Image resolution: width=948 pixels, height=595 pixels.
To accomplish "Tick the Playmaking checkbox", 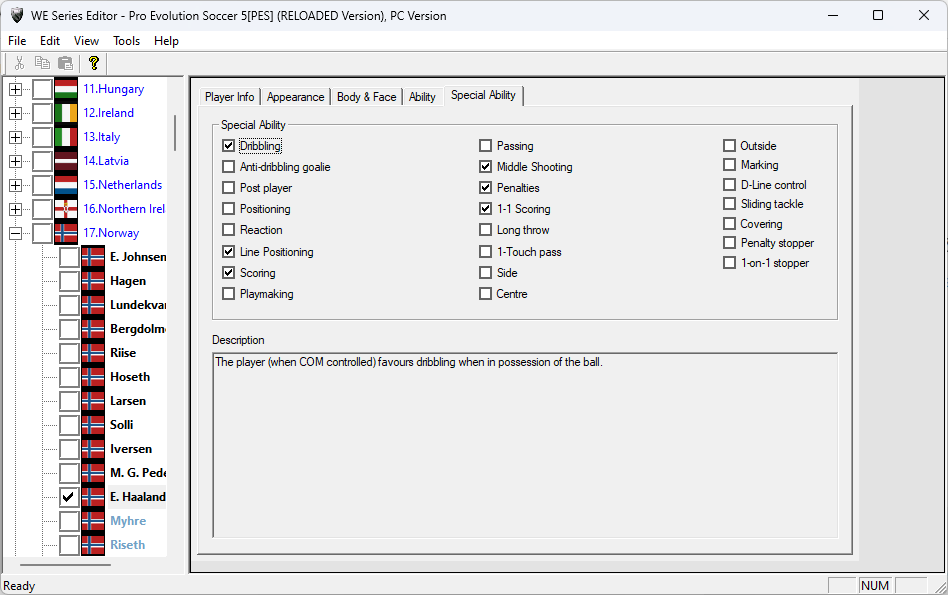I will 229,294.
